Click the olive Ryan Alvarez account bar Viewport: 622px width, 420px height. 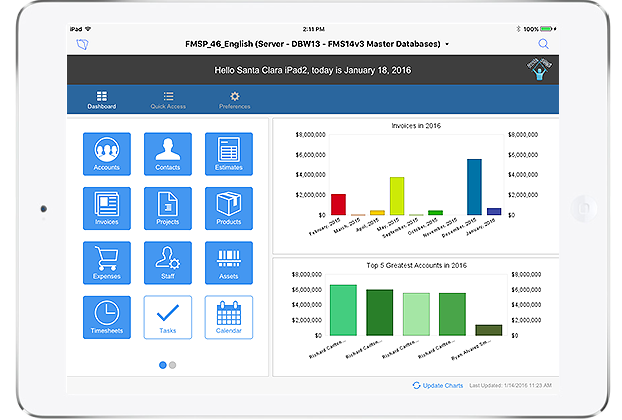pyautogui.click(x=489, y=330)
